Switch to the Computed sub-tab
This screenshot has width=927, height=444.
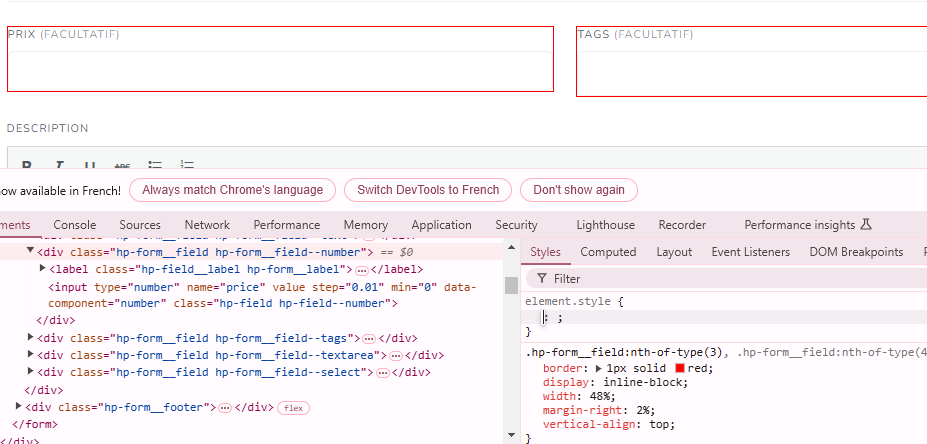(x=608, y=252)
